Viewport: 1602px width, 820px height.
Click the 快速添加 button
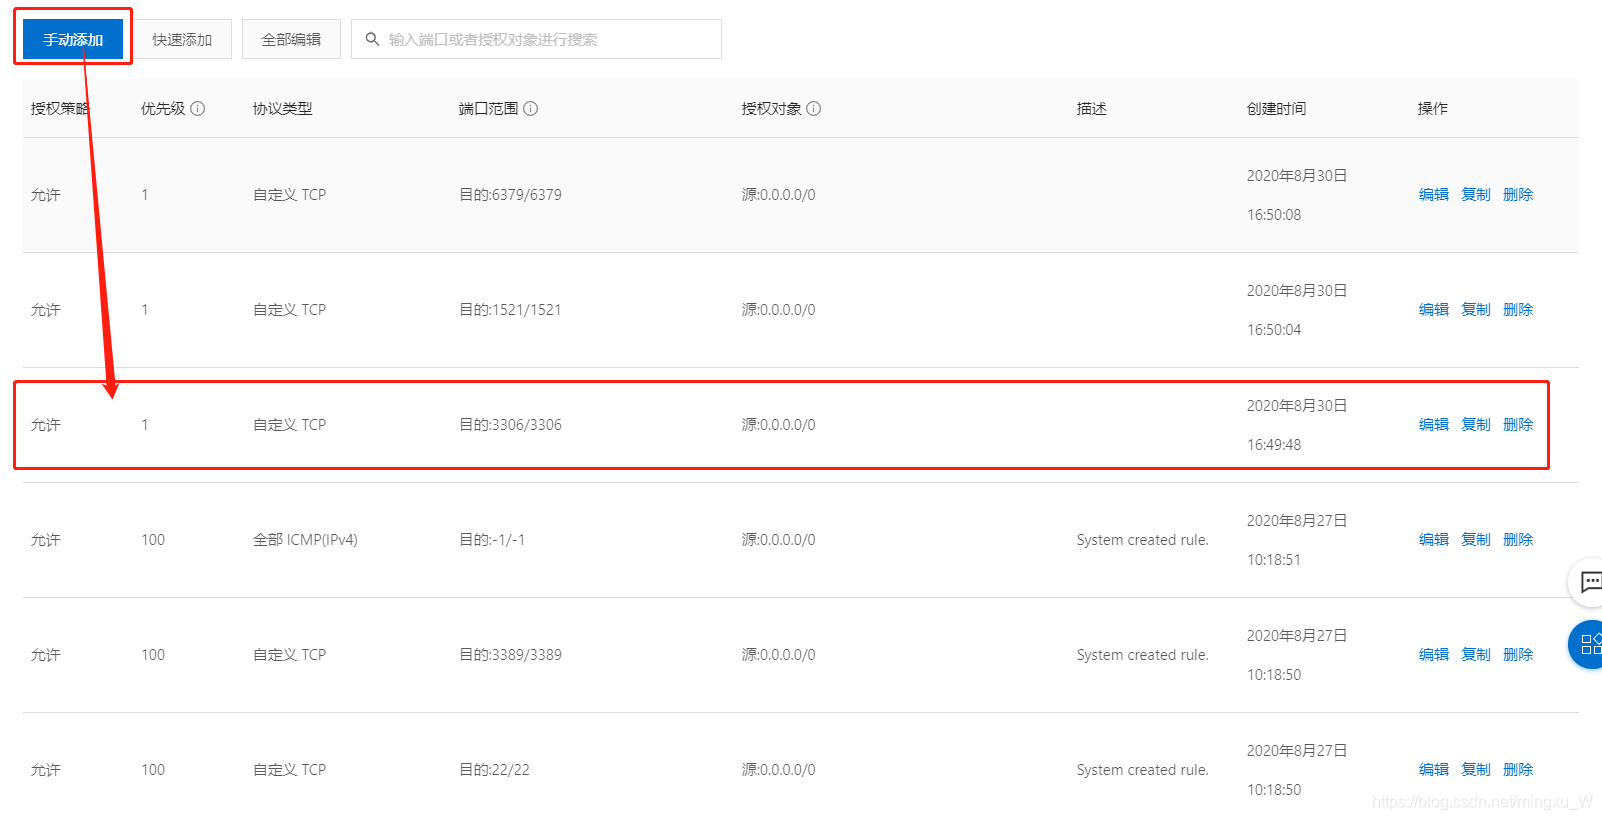point(182,39)
